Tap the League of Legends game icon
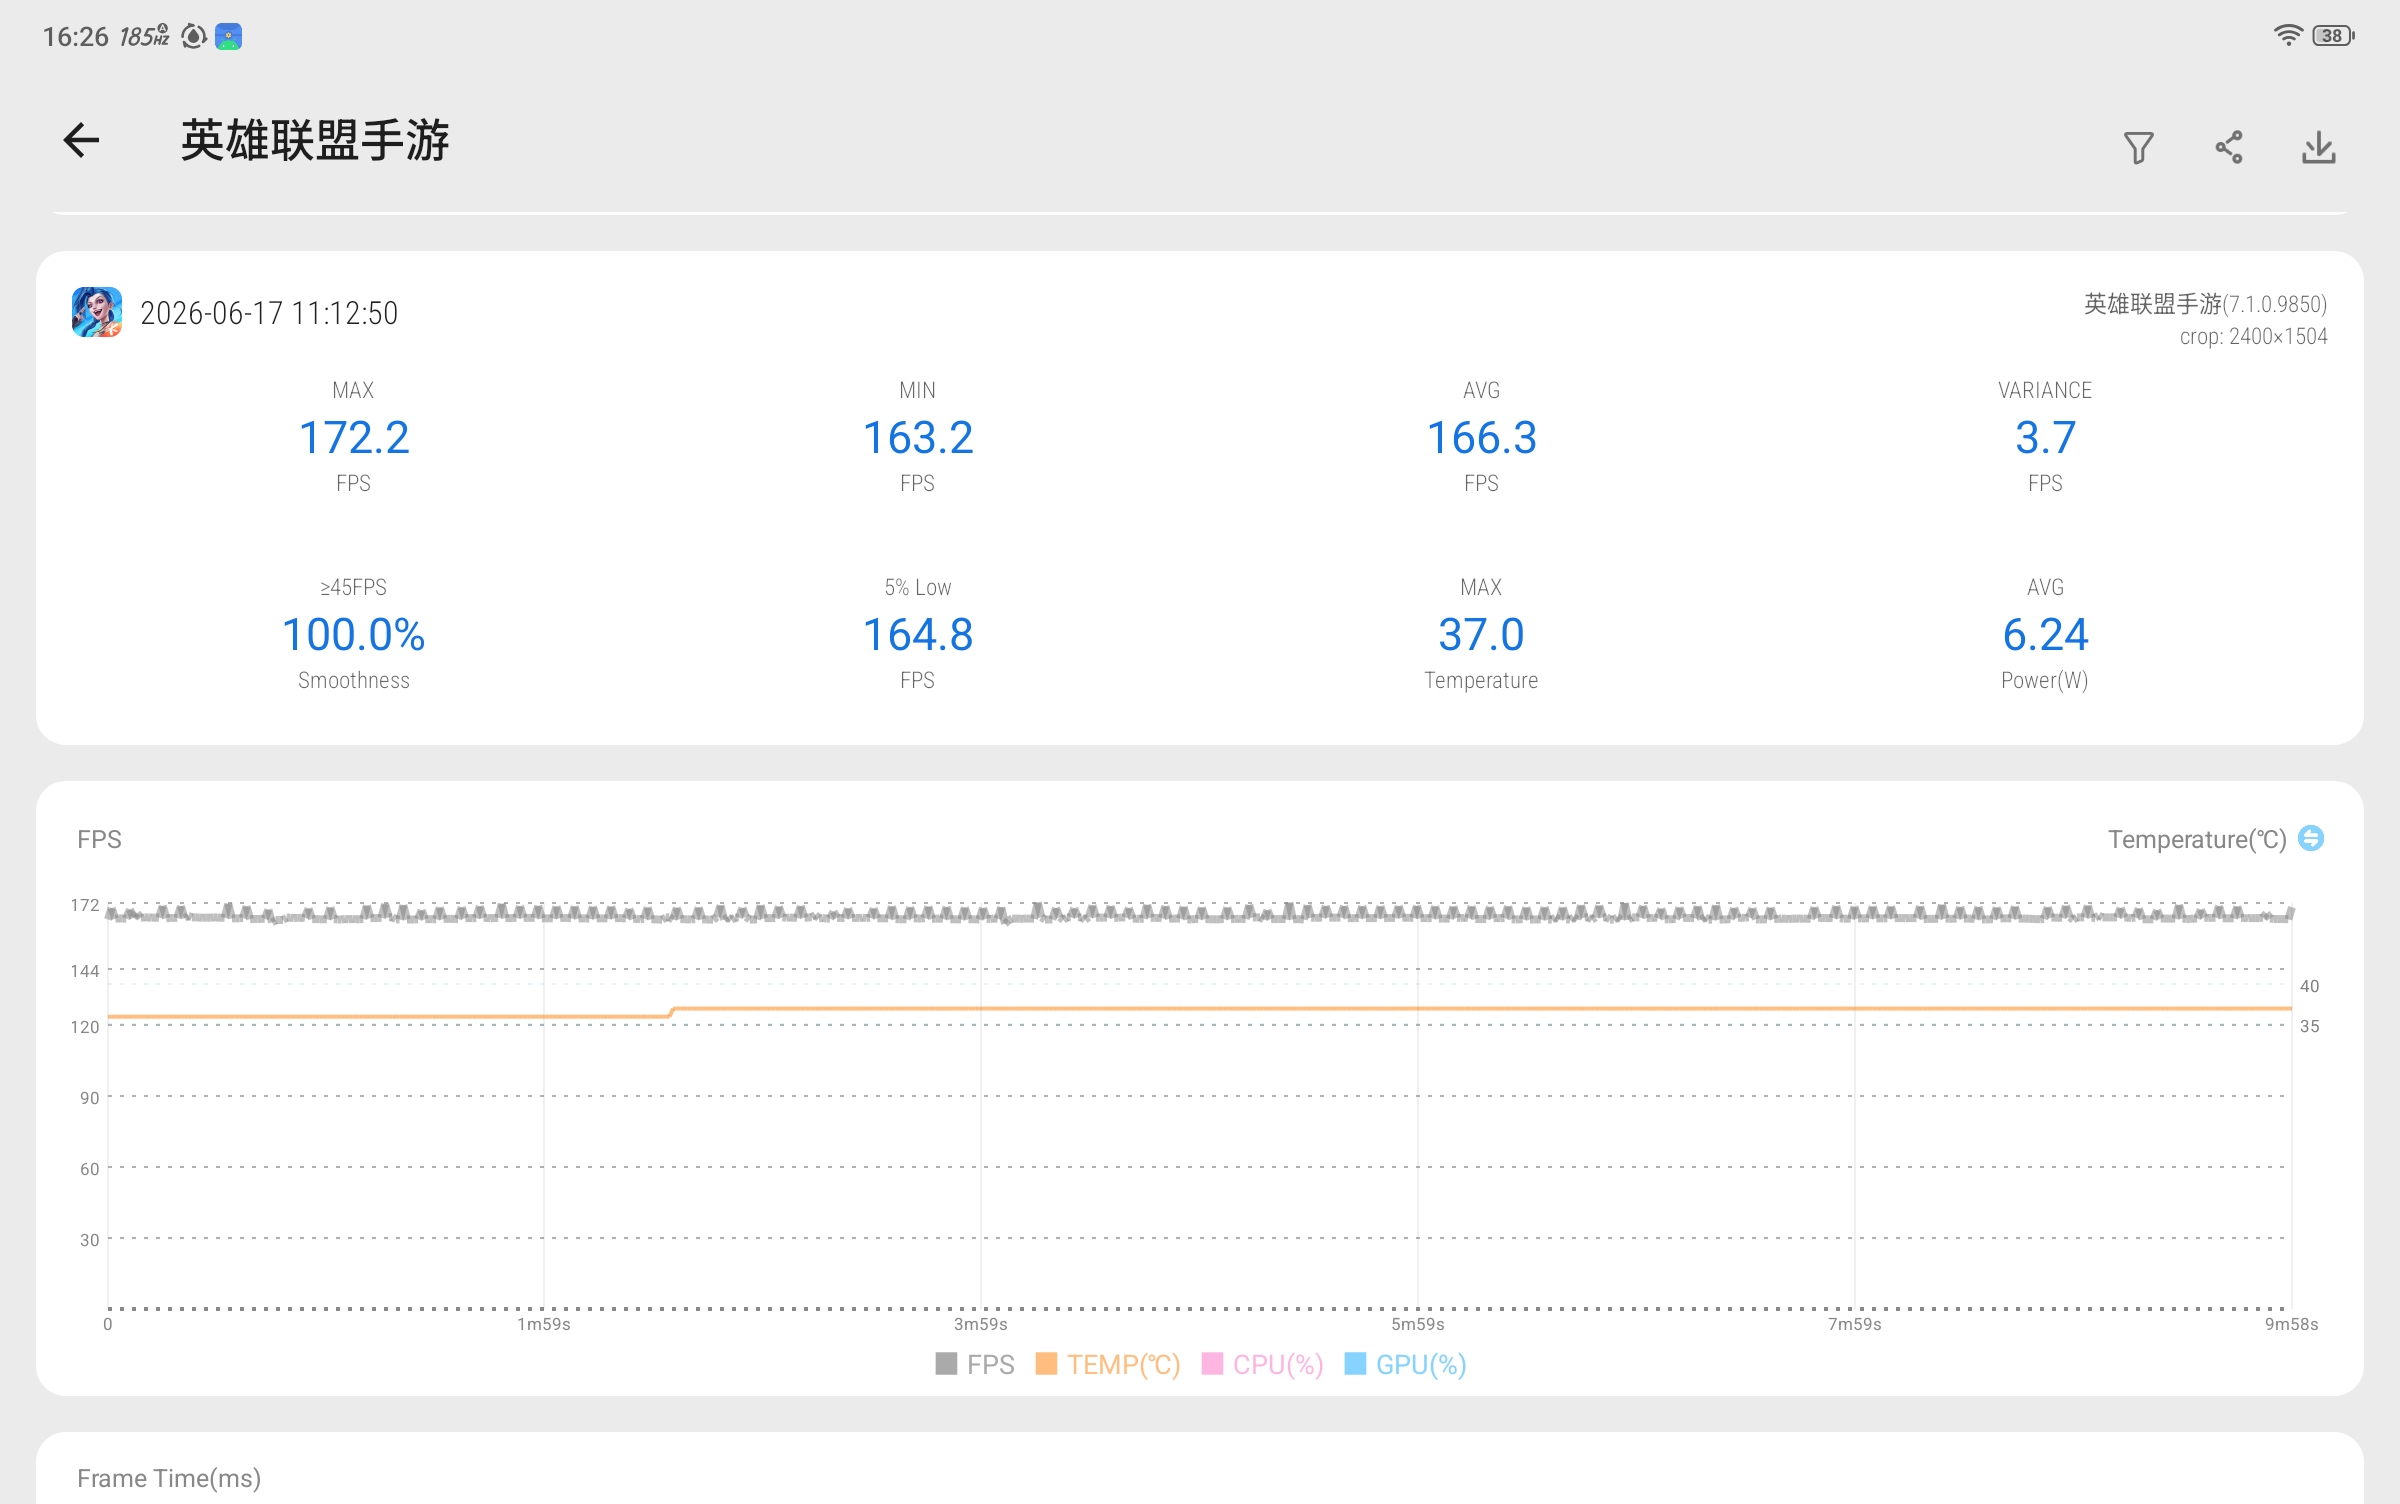 (x=97, y=312)
